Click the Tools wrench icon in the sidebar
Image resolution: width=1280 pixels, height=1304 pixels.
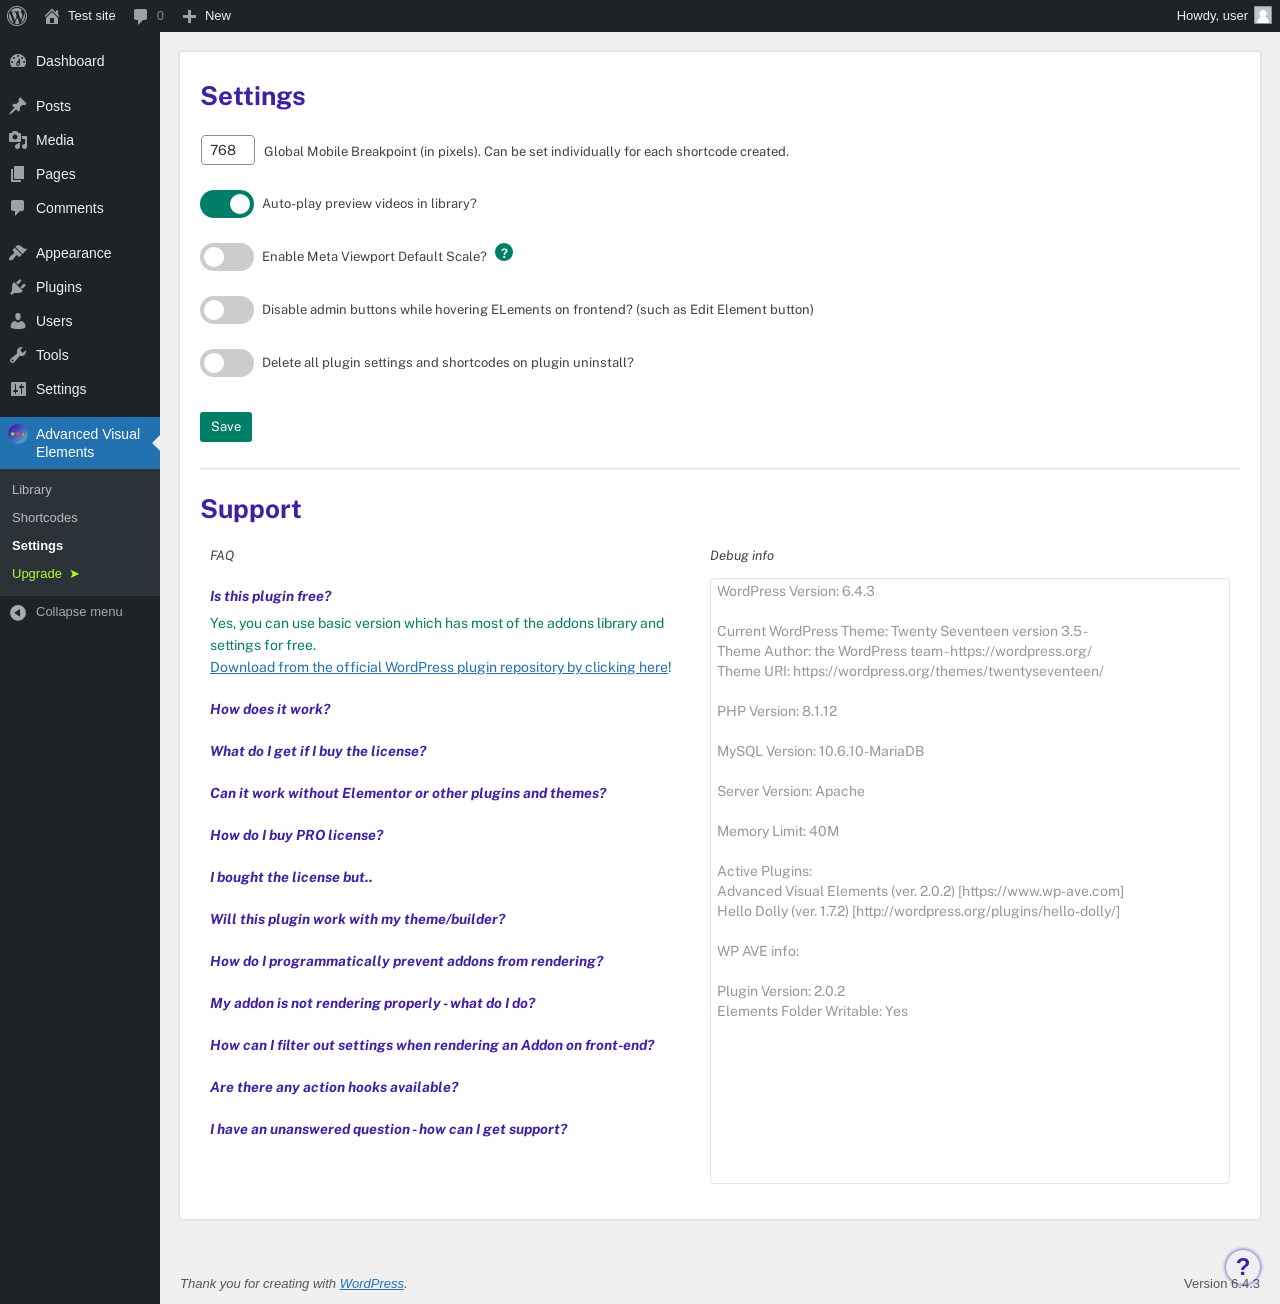tap(18, 355)
